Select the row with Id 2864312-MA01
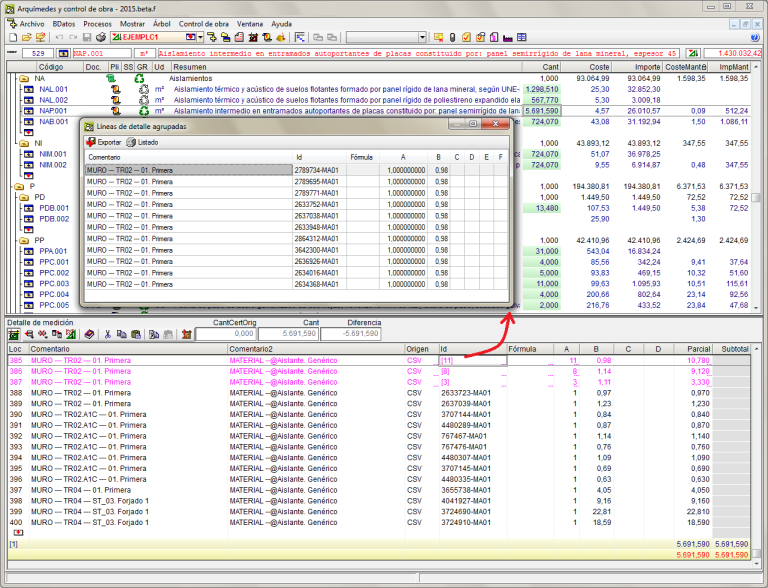Image resolution: width=768 pixels, height=588 pixels. coord(318,240)
